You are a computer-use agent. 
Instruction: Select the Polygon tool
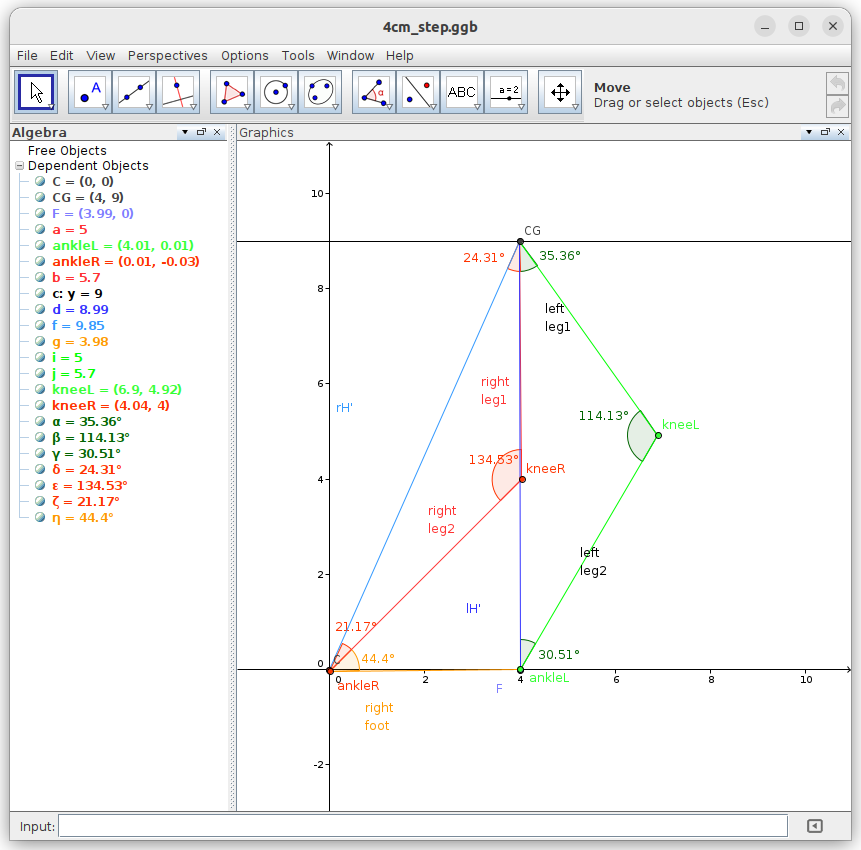pyautogui.click(x=232, y=92)
